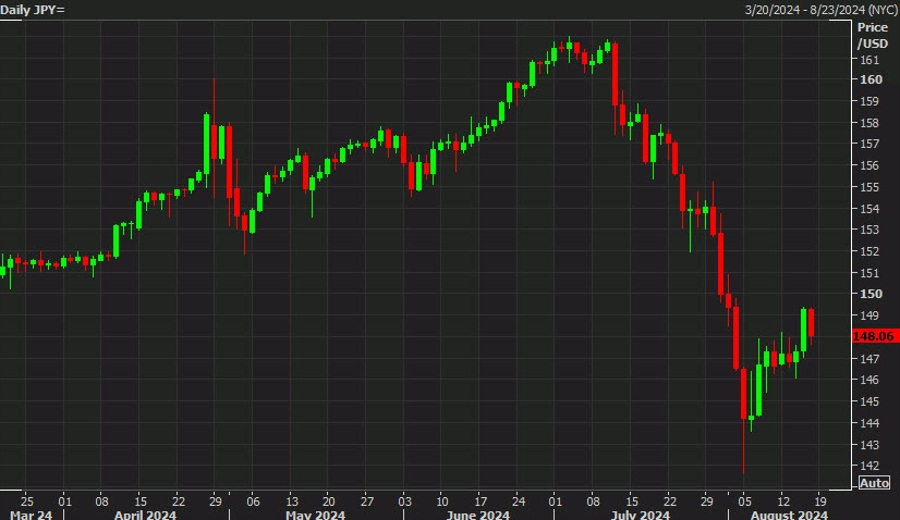Click the 3/20/2024 - 8/23/2024 date range
This screenshot has height=520, width=900.
coord(821,10)
